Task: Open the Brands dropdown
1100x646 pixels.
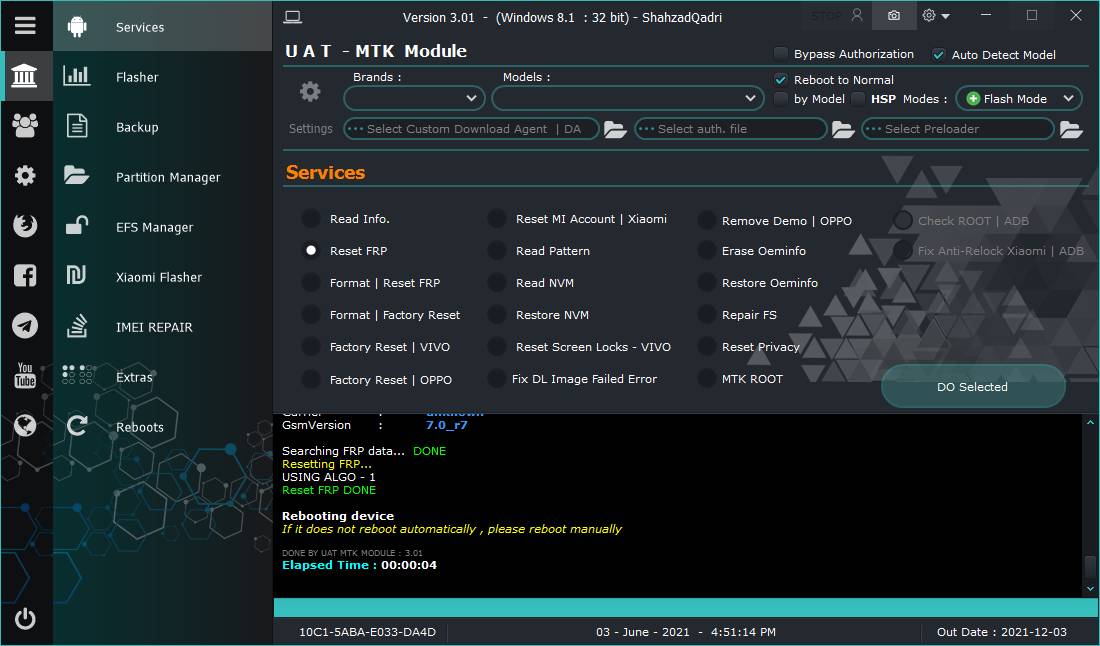Action: click(414, 98)
